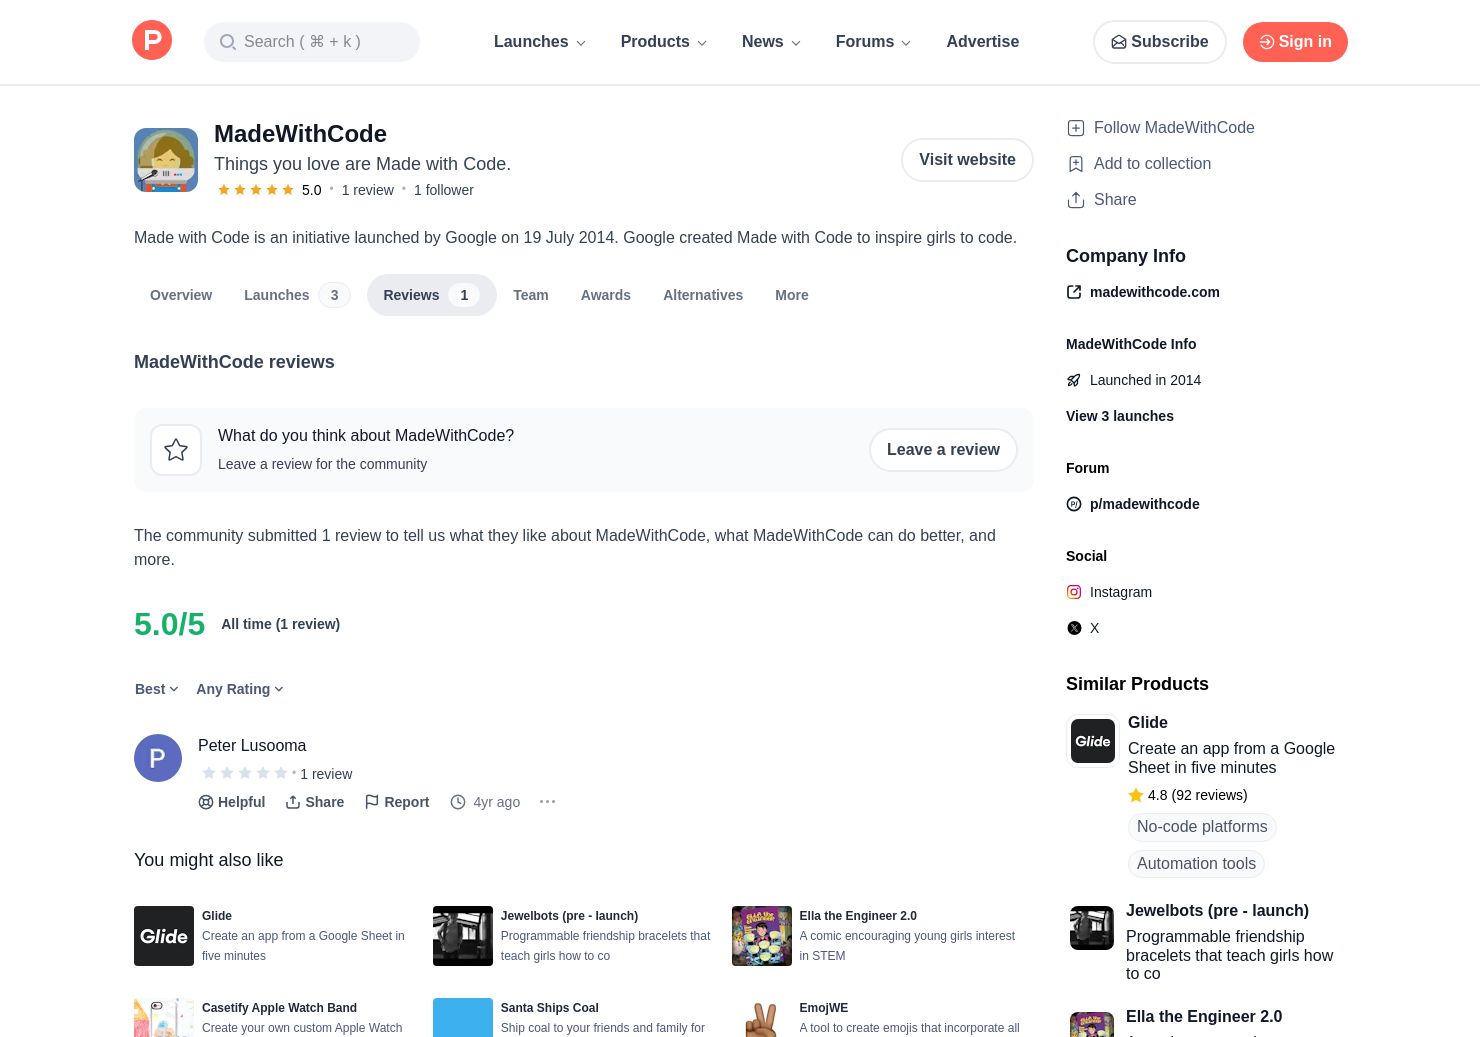
Task: Click the star icon in review prompt
Action: (x=176, y=450)
